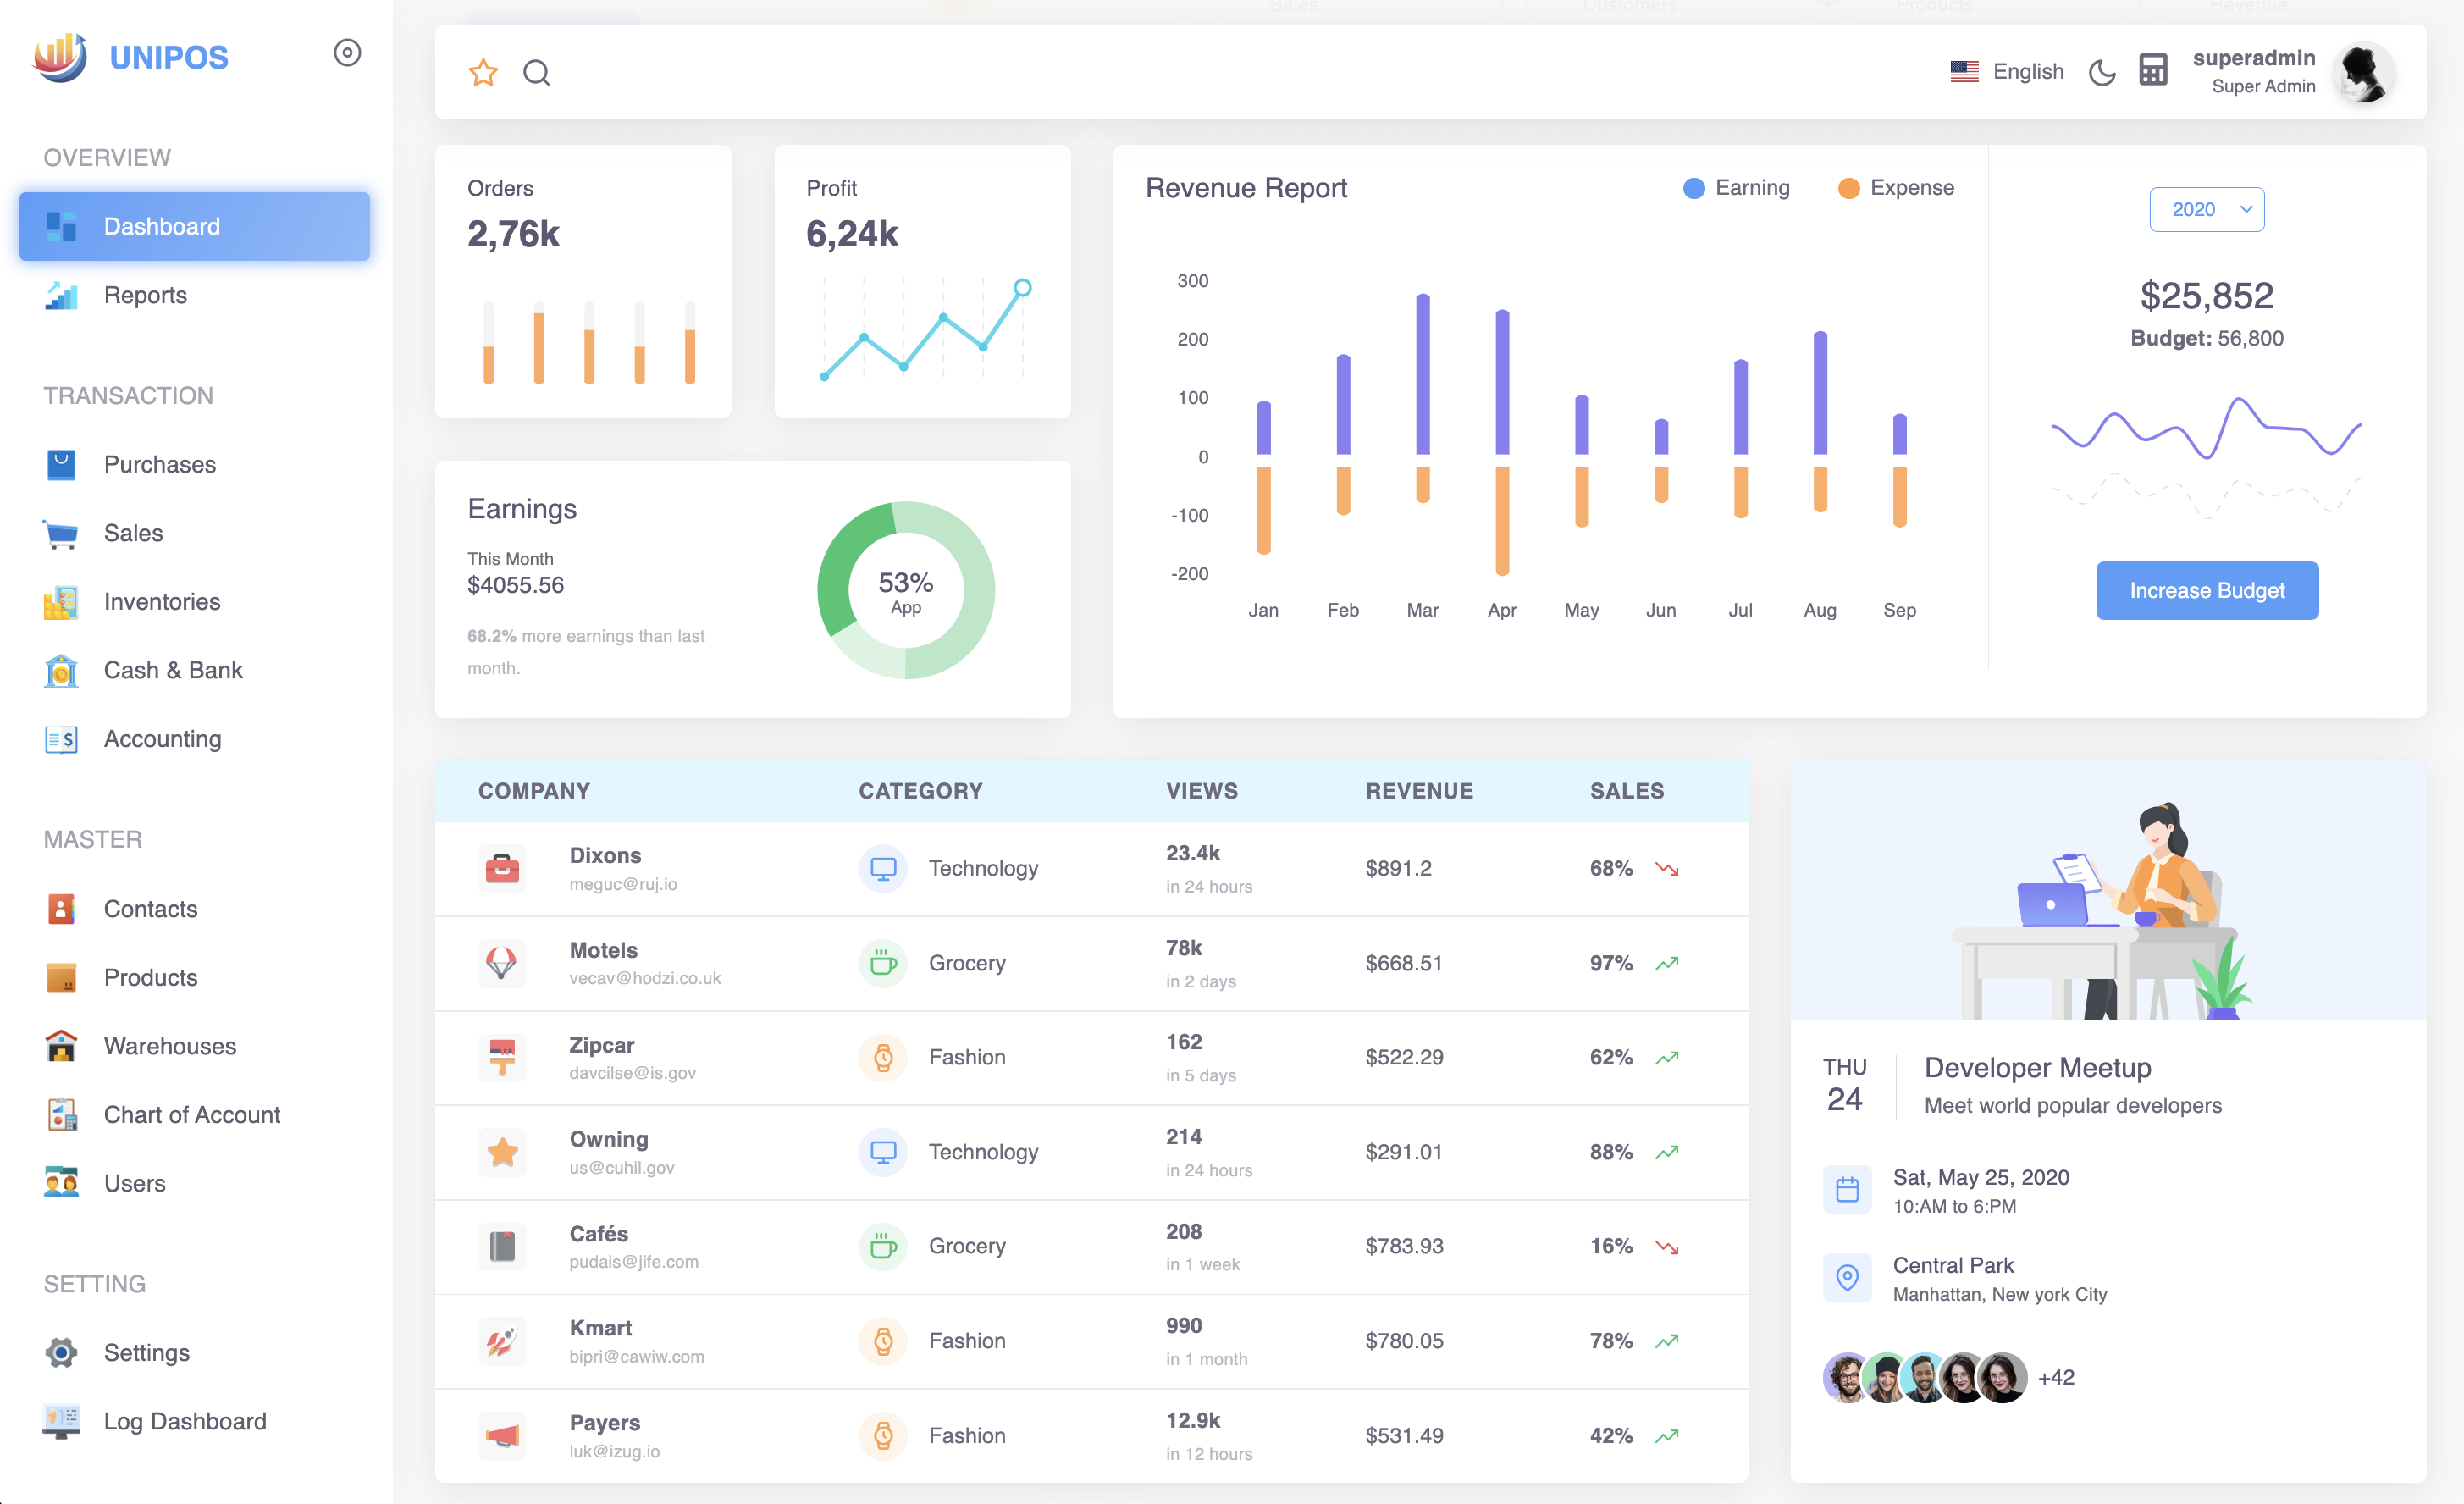Click the Increase Budget button
Screen dimensions: 2464x1504
click(2206, 590)
